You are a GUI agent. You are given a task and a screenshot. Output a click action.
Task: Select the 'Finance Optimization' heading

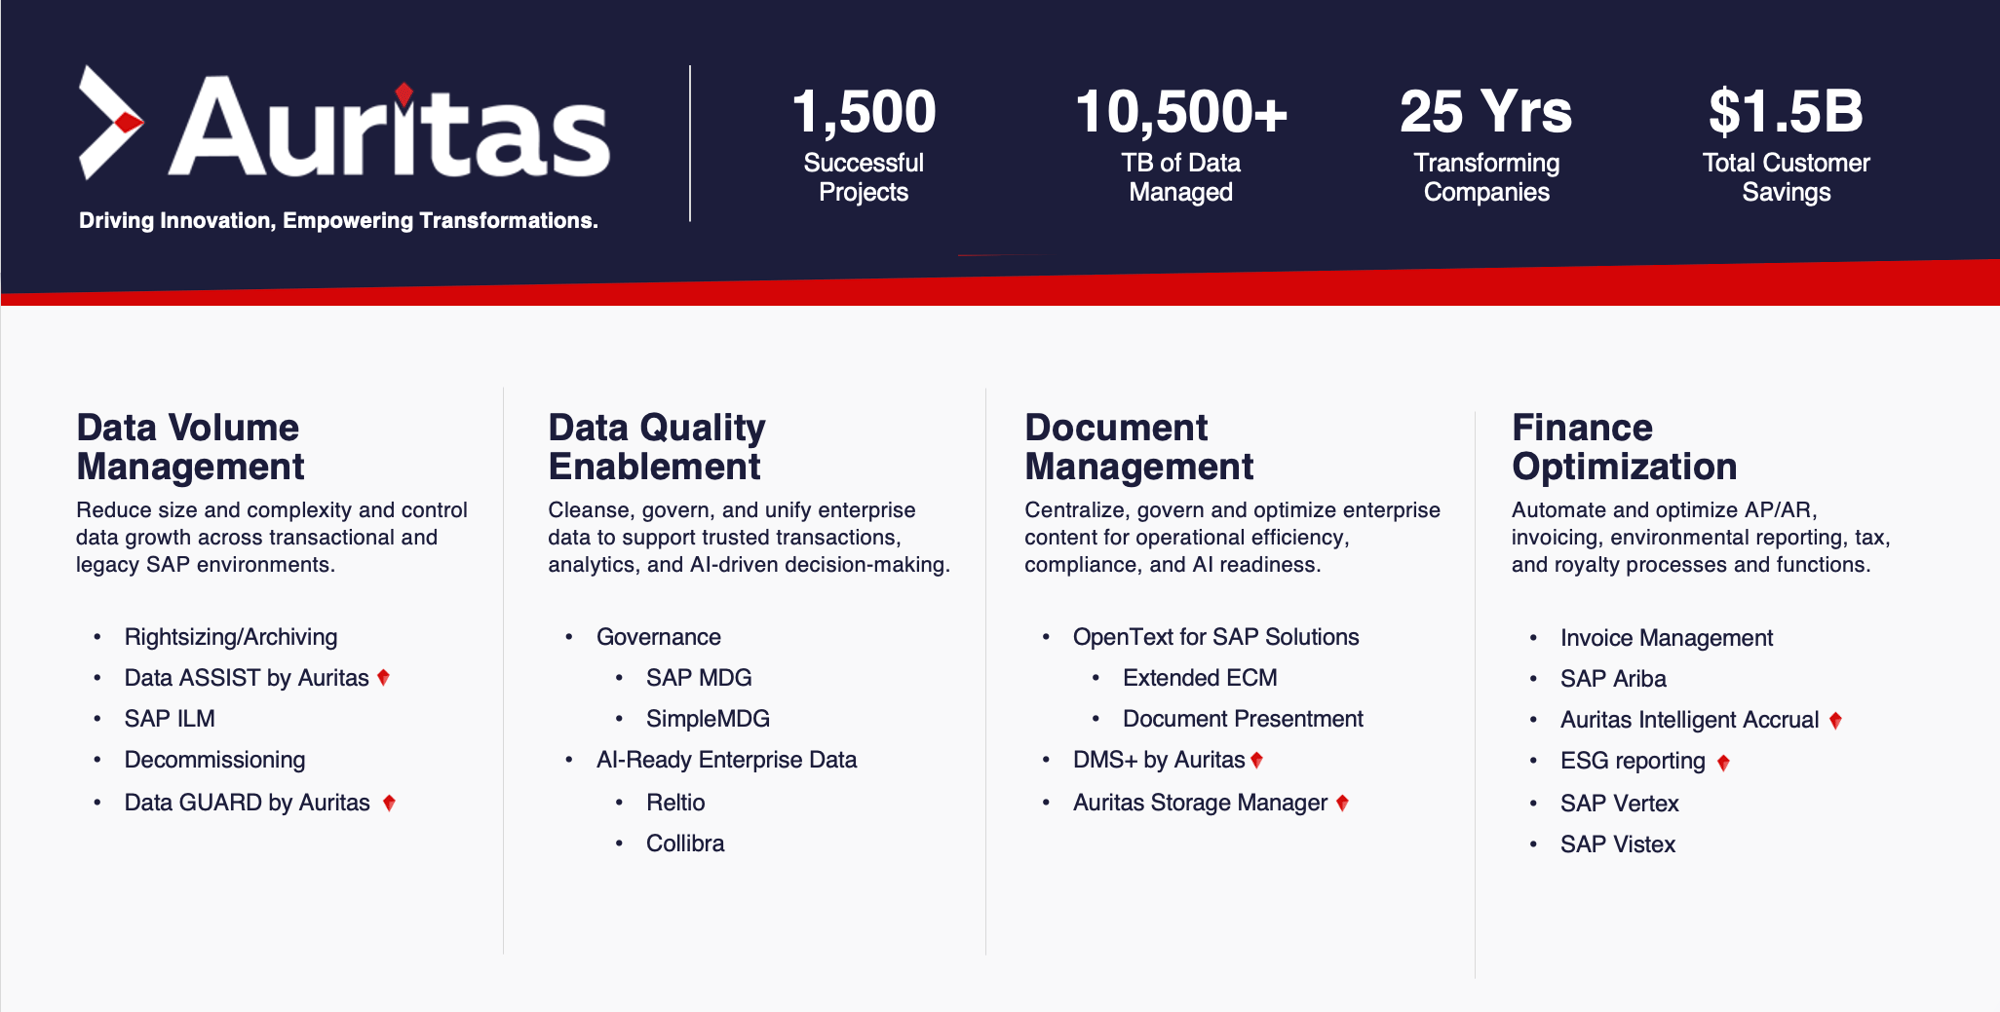point(1624,447)
